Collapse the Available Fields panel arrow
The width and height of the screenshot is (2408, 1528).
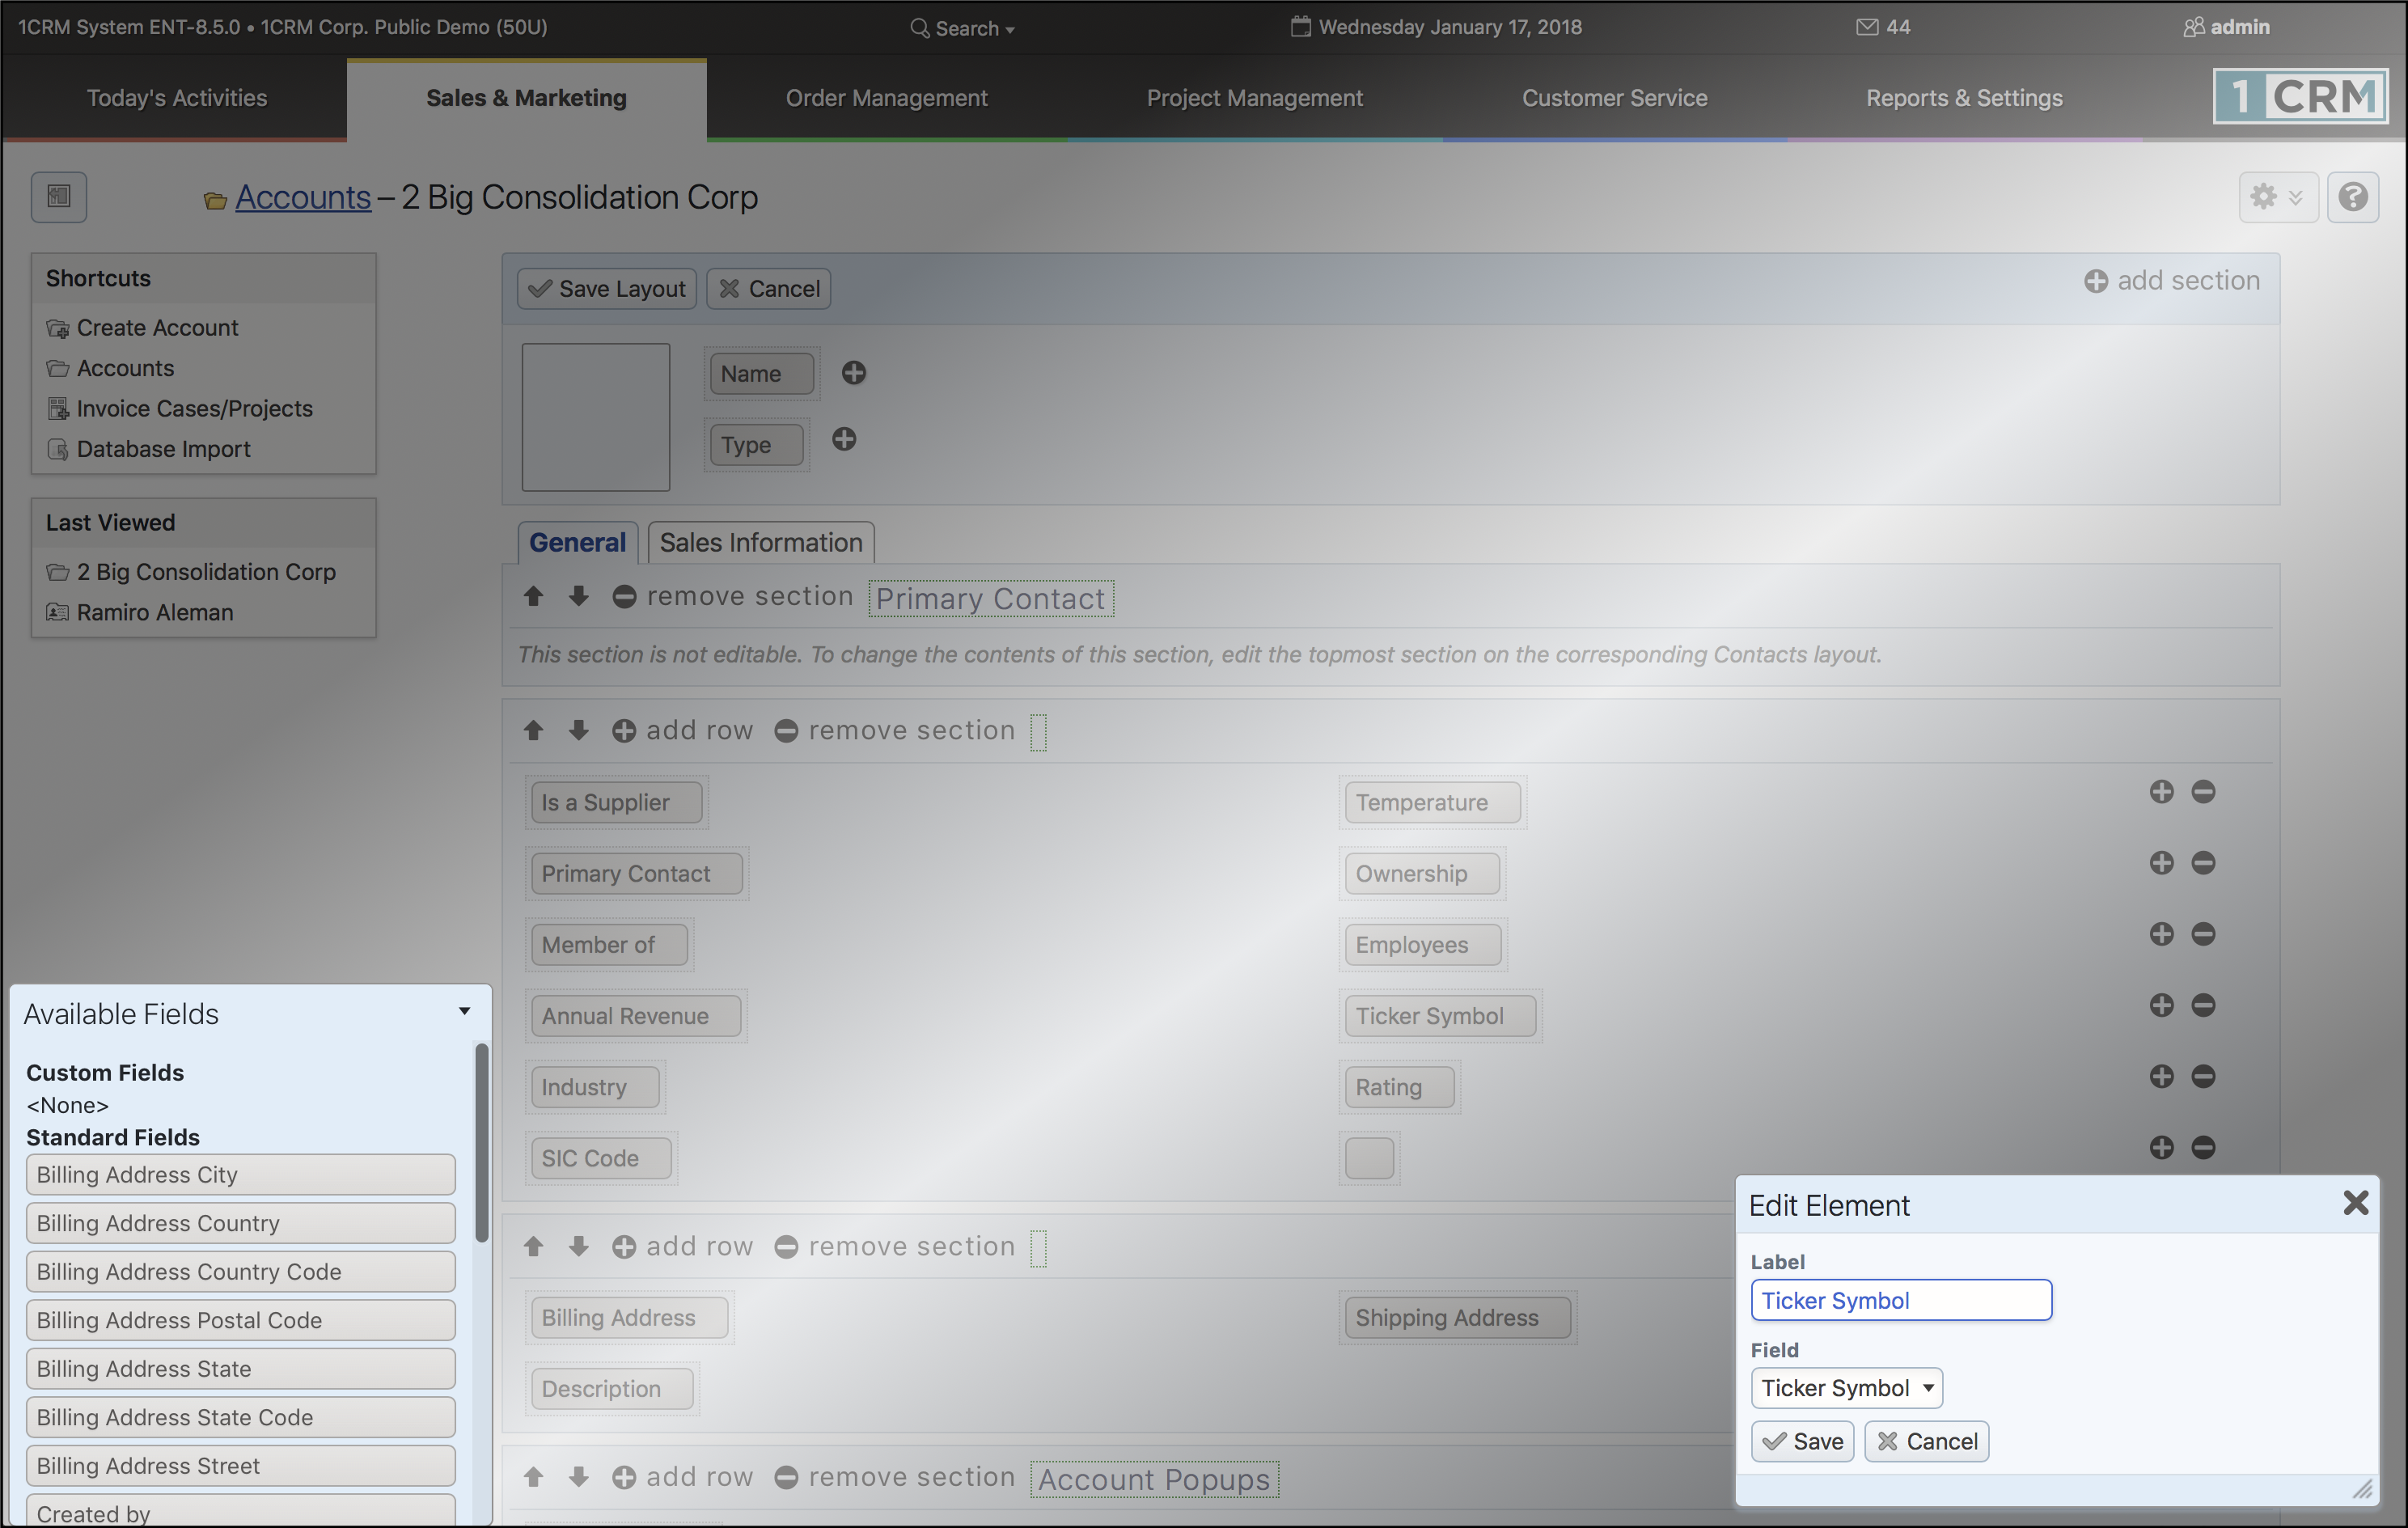[x=464, y=1012]
